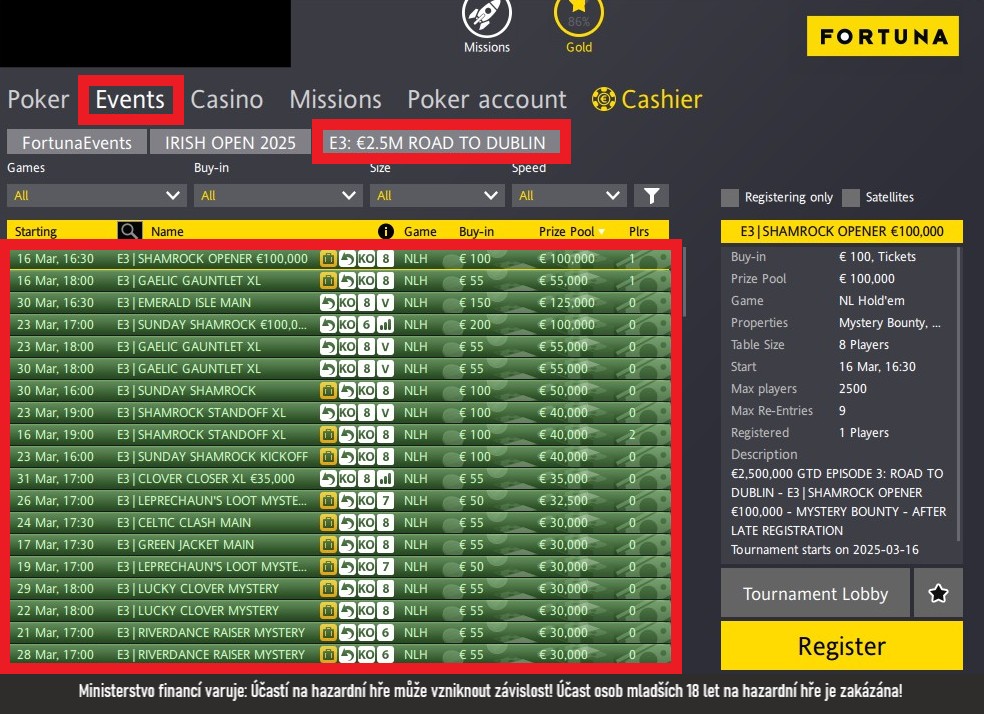Select the FortunaEvents sub-tab
The height and width of the screenshot is (714, 984).
[77, 142]
